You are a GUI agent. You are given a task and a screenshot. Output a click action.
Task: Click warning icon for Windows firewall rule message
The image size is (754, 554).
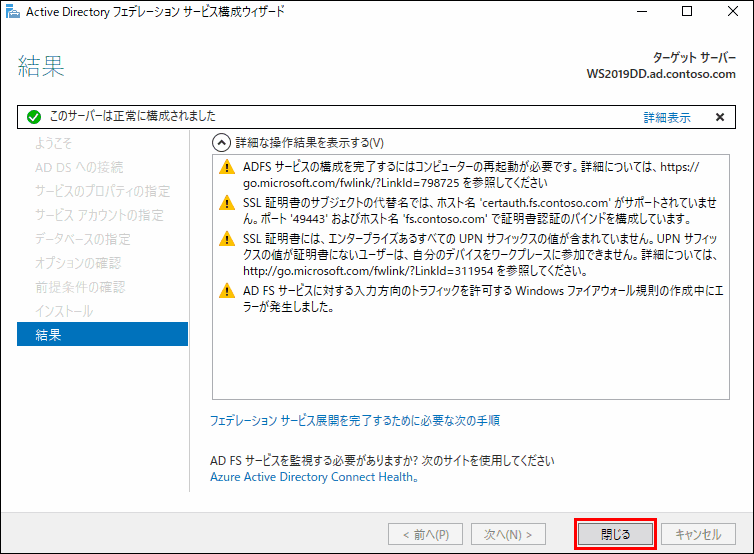tap(226, 290)
